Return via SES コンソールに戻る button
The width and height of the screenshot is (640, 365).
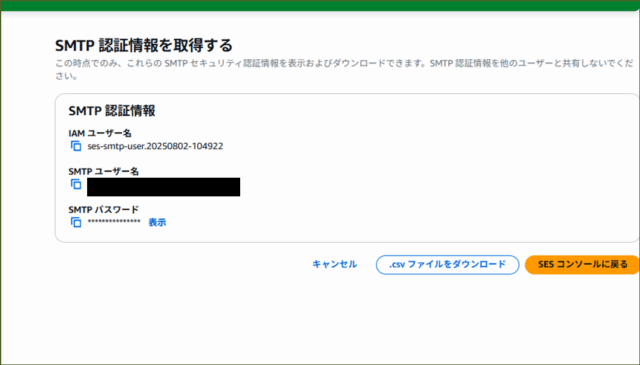click(x=582, y=265)
